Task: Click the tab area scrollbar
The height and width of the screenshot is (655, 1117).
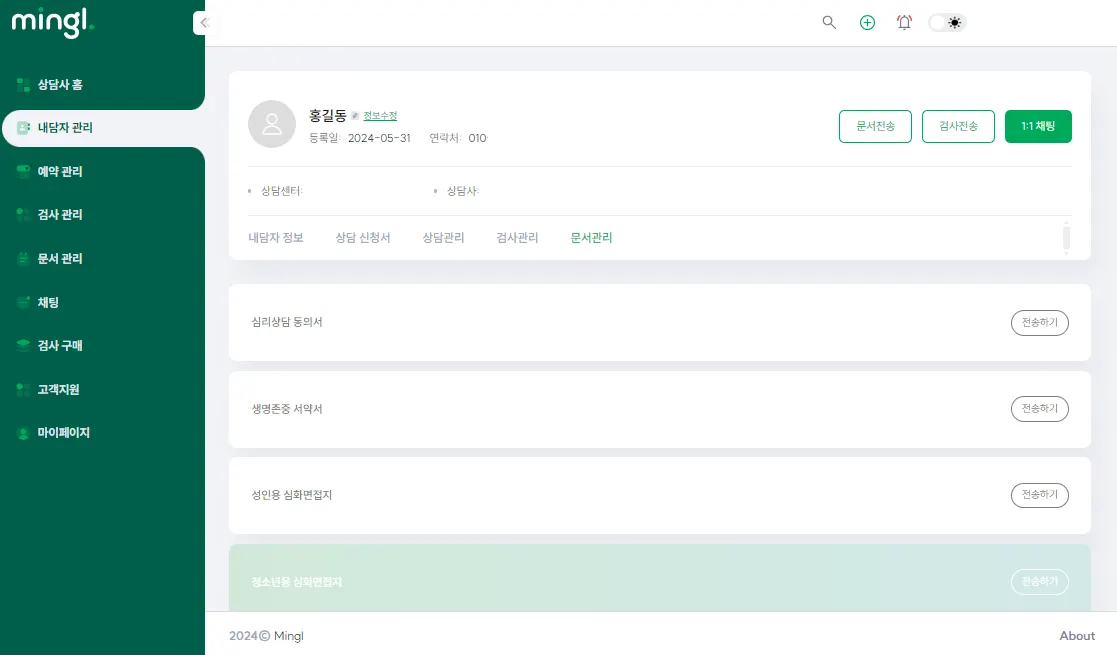Action: [1066, 238]
